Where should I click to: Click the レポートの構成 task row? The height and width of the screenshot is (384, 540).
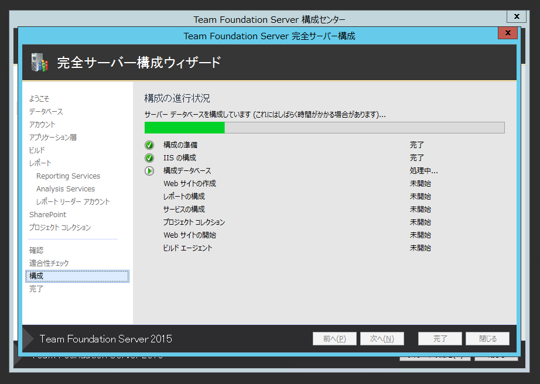pos(297,197)
